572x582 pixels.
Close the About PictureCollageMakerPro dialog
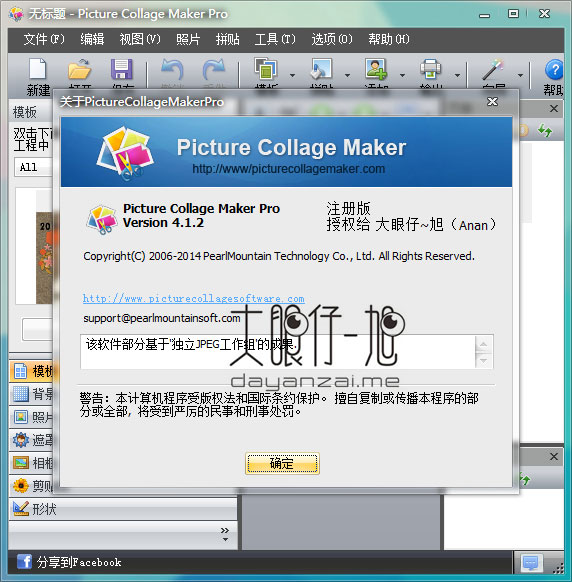(x=492, y=101)
